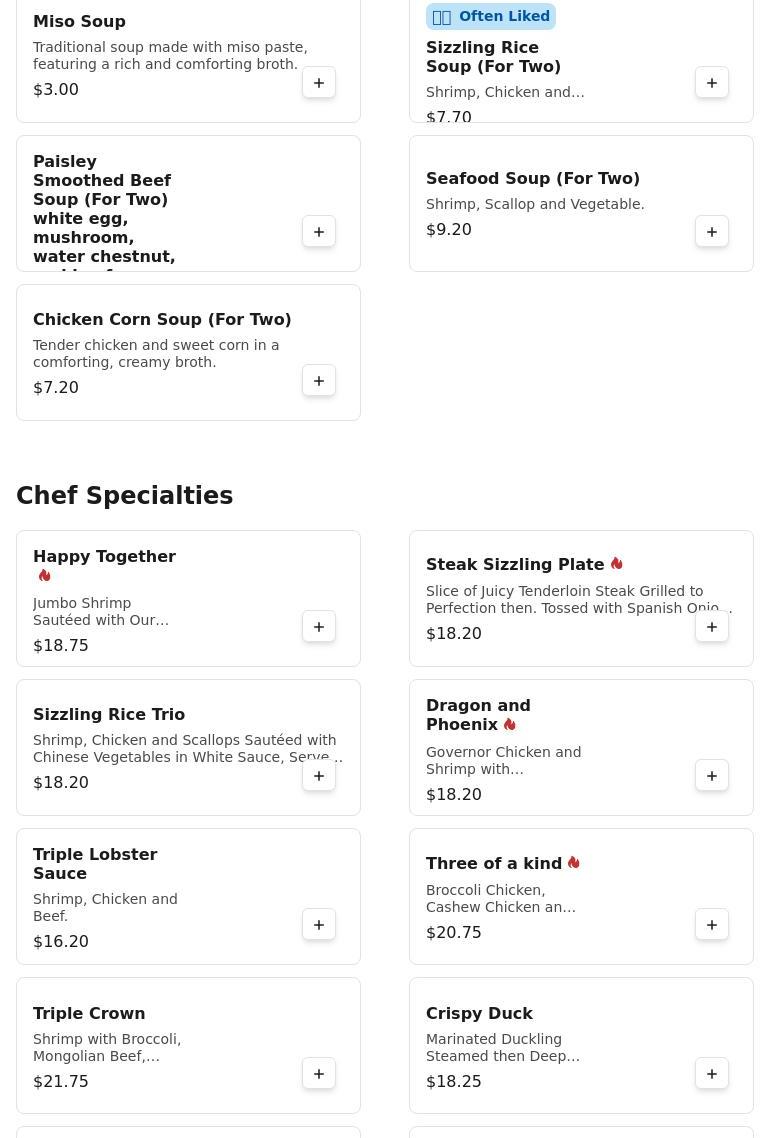Add Paisley Smoothed Beef Soup plus icon
Screen dimensions: 770x1138
pos(319,232)
